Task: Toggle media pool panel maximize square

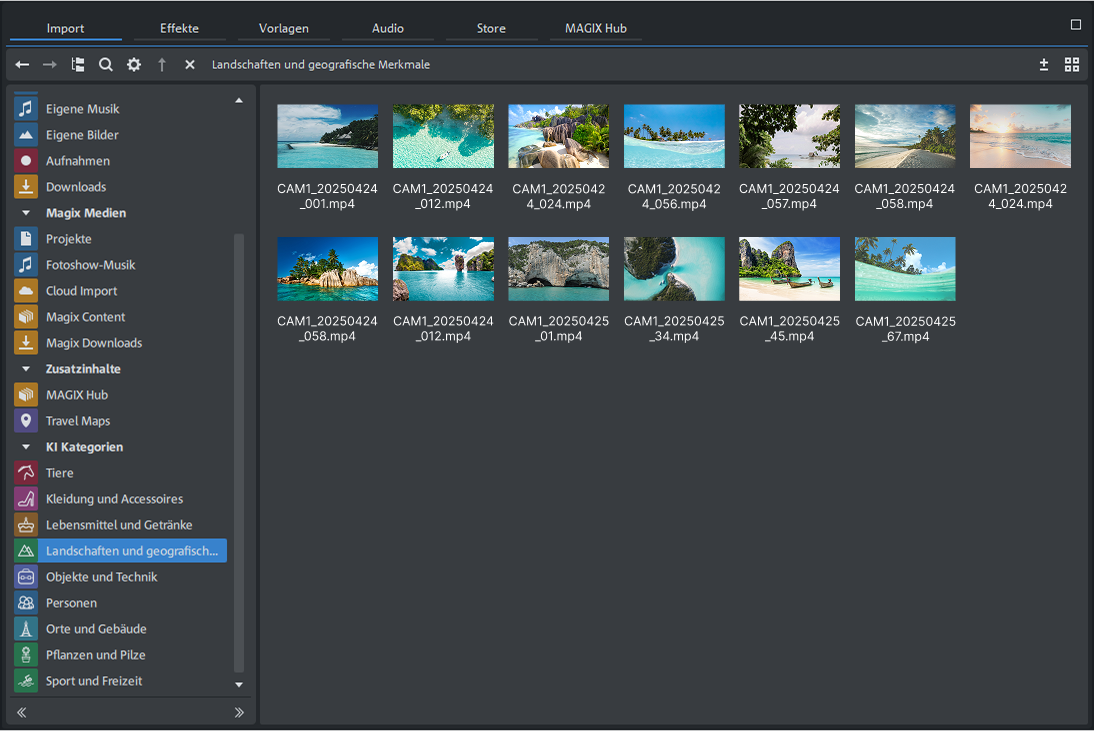Action: 1076,25
